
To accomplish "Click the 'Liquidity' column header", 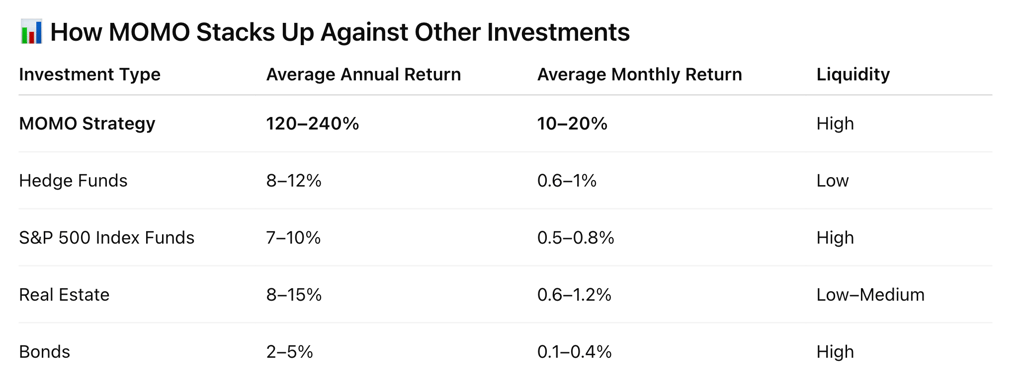I will click(853, 74).
